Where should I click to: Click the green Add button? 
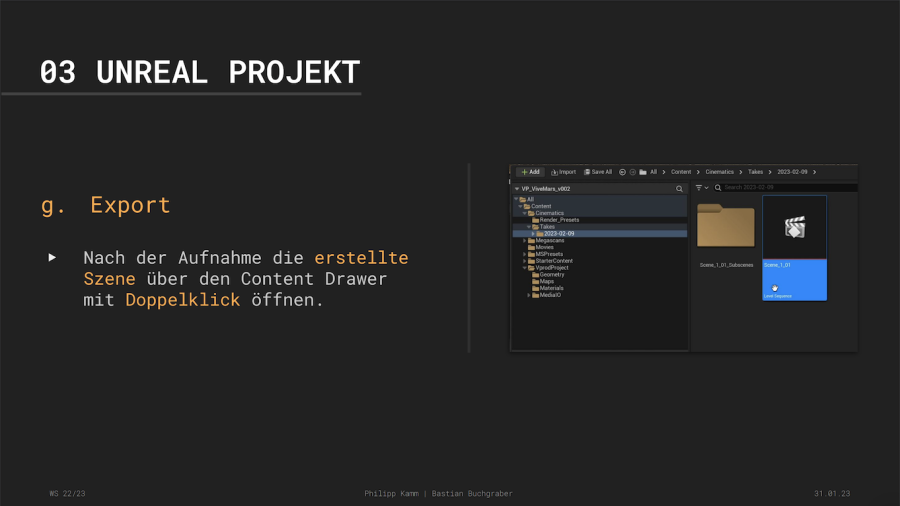click(529, 172)
